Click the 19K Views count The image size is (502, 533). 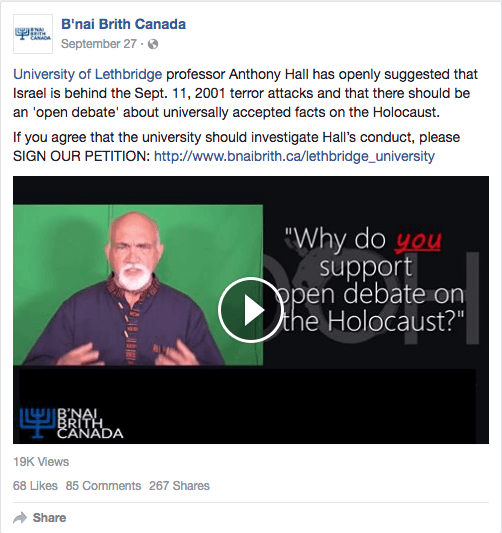(41, 462)
